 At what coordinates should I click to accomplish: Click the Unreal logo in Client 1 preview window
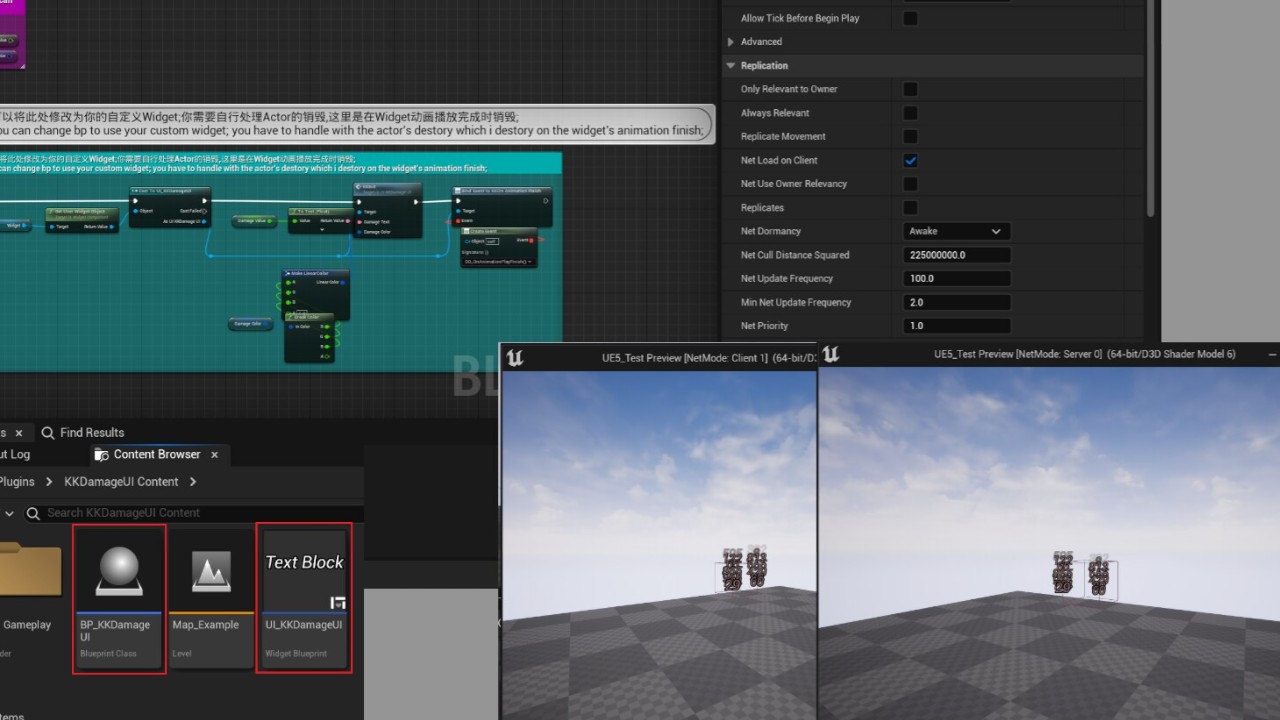(516, 358)
